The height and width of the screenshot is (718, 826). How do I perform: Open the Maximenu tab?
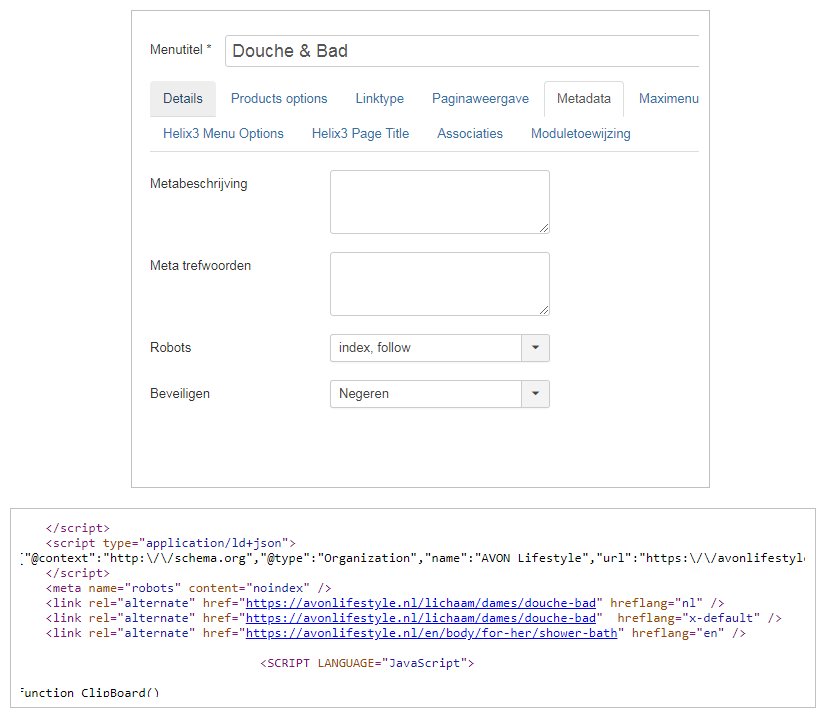(x=668, y=99)
